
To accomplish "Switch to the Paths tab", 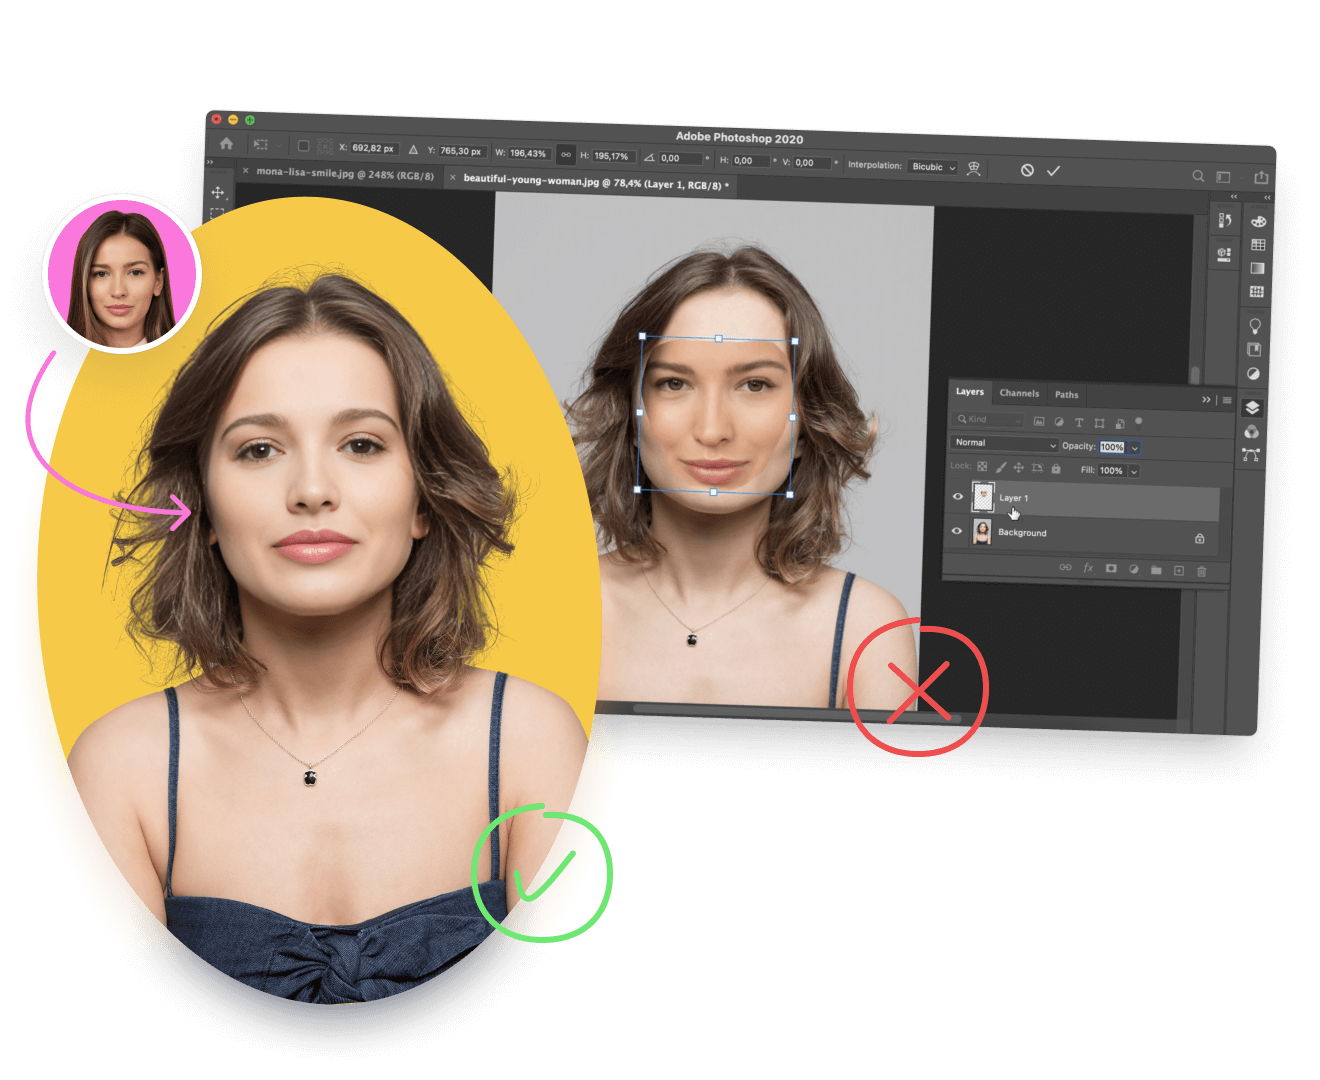I will pos(1067,394).
